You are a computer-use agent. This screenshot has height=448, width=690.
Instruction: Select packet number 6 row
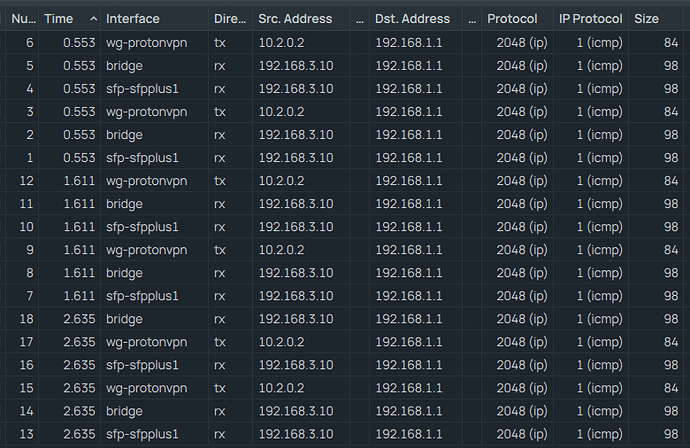[x=345, y=43]
